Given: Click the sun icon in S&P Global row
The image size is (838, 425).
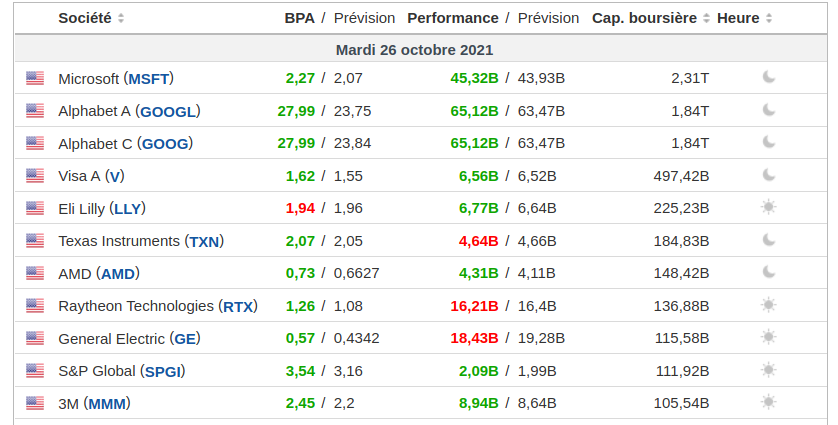Looking at the screenshot, I should (768, 370).
